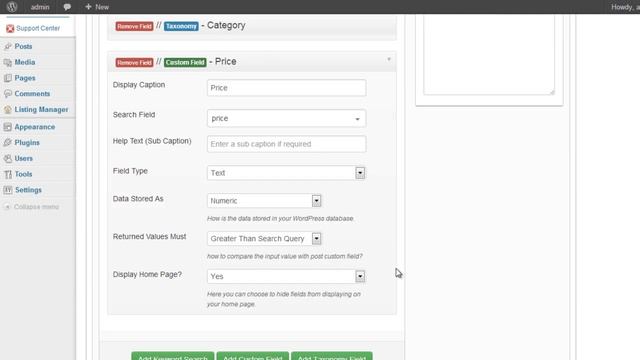Click the Collapse menu arrow icon
Image resolution: width=640 pixels, height=360 pixels.
pos(7,207)
